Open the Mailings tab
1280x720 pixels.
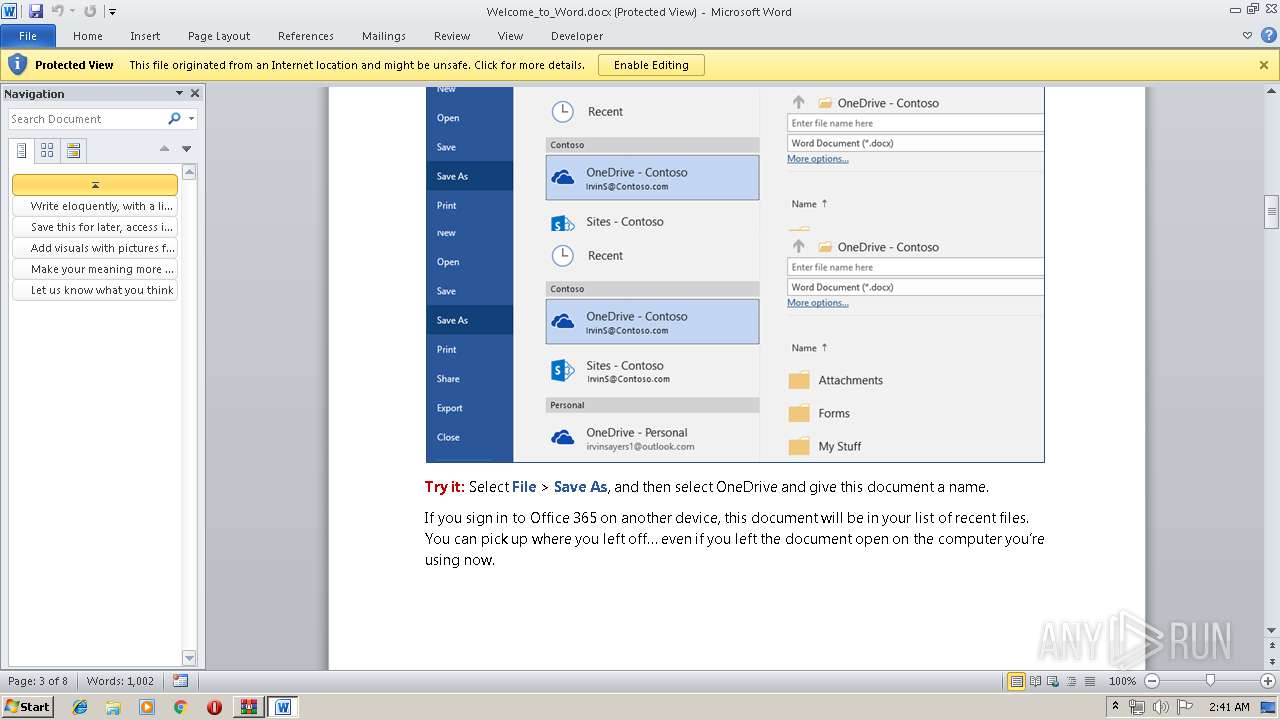click(x=384, y=36)
